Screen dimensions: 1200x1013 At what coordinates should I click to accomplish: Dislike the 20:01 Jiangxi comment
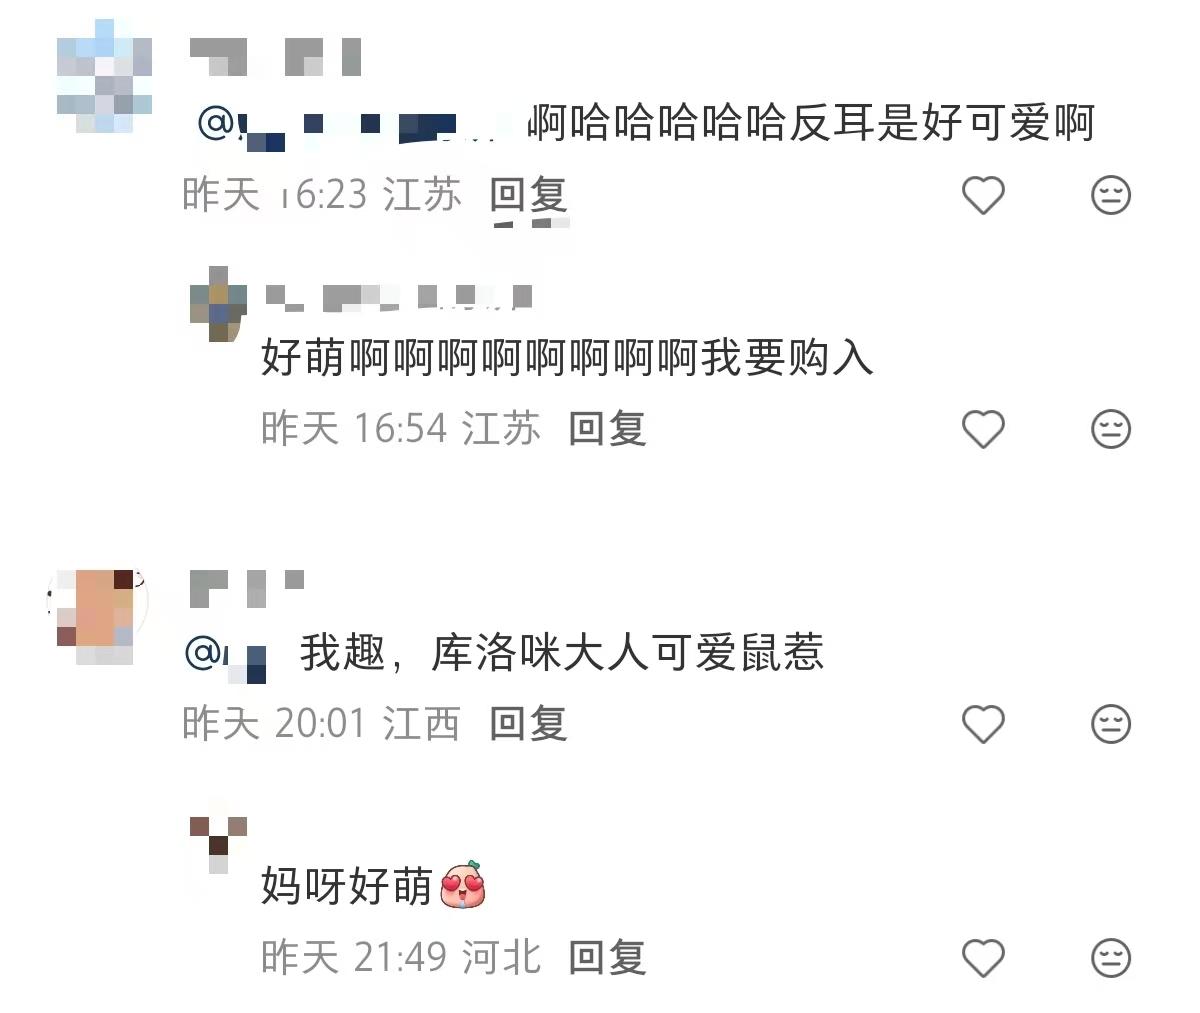pos(1110,723)
